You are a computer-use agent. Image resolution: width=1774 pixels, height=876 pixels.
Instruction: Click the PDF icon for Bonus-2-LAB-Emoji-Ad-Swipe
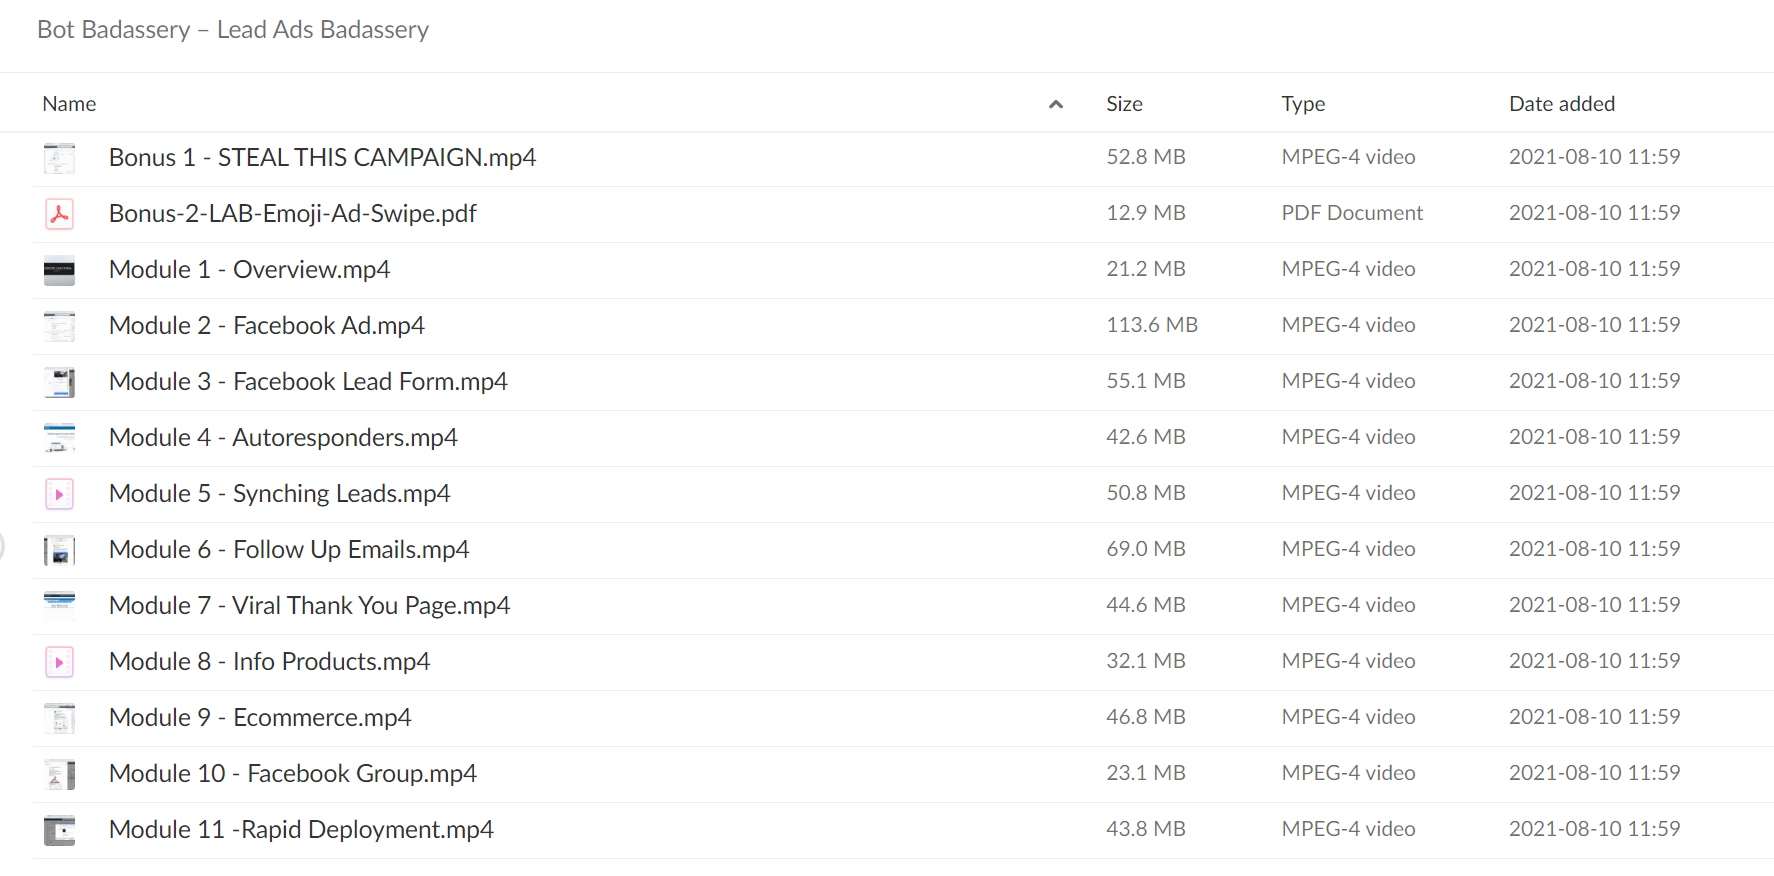tap(59, 214)
